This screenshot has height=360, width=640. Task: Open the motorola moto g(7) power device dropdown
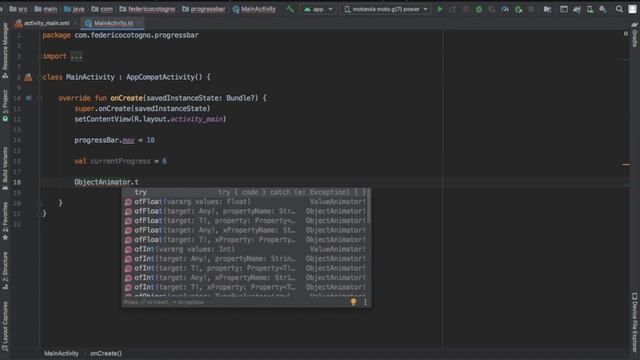pyautogui.click(x=386, y=9)
